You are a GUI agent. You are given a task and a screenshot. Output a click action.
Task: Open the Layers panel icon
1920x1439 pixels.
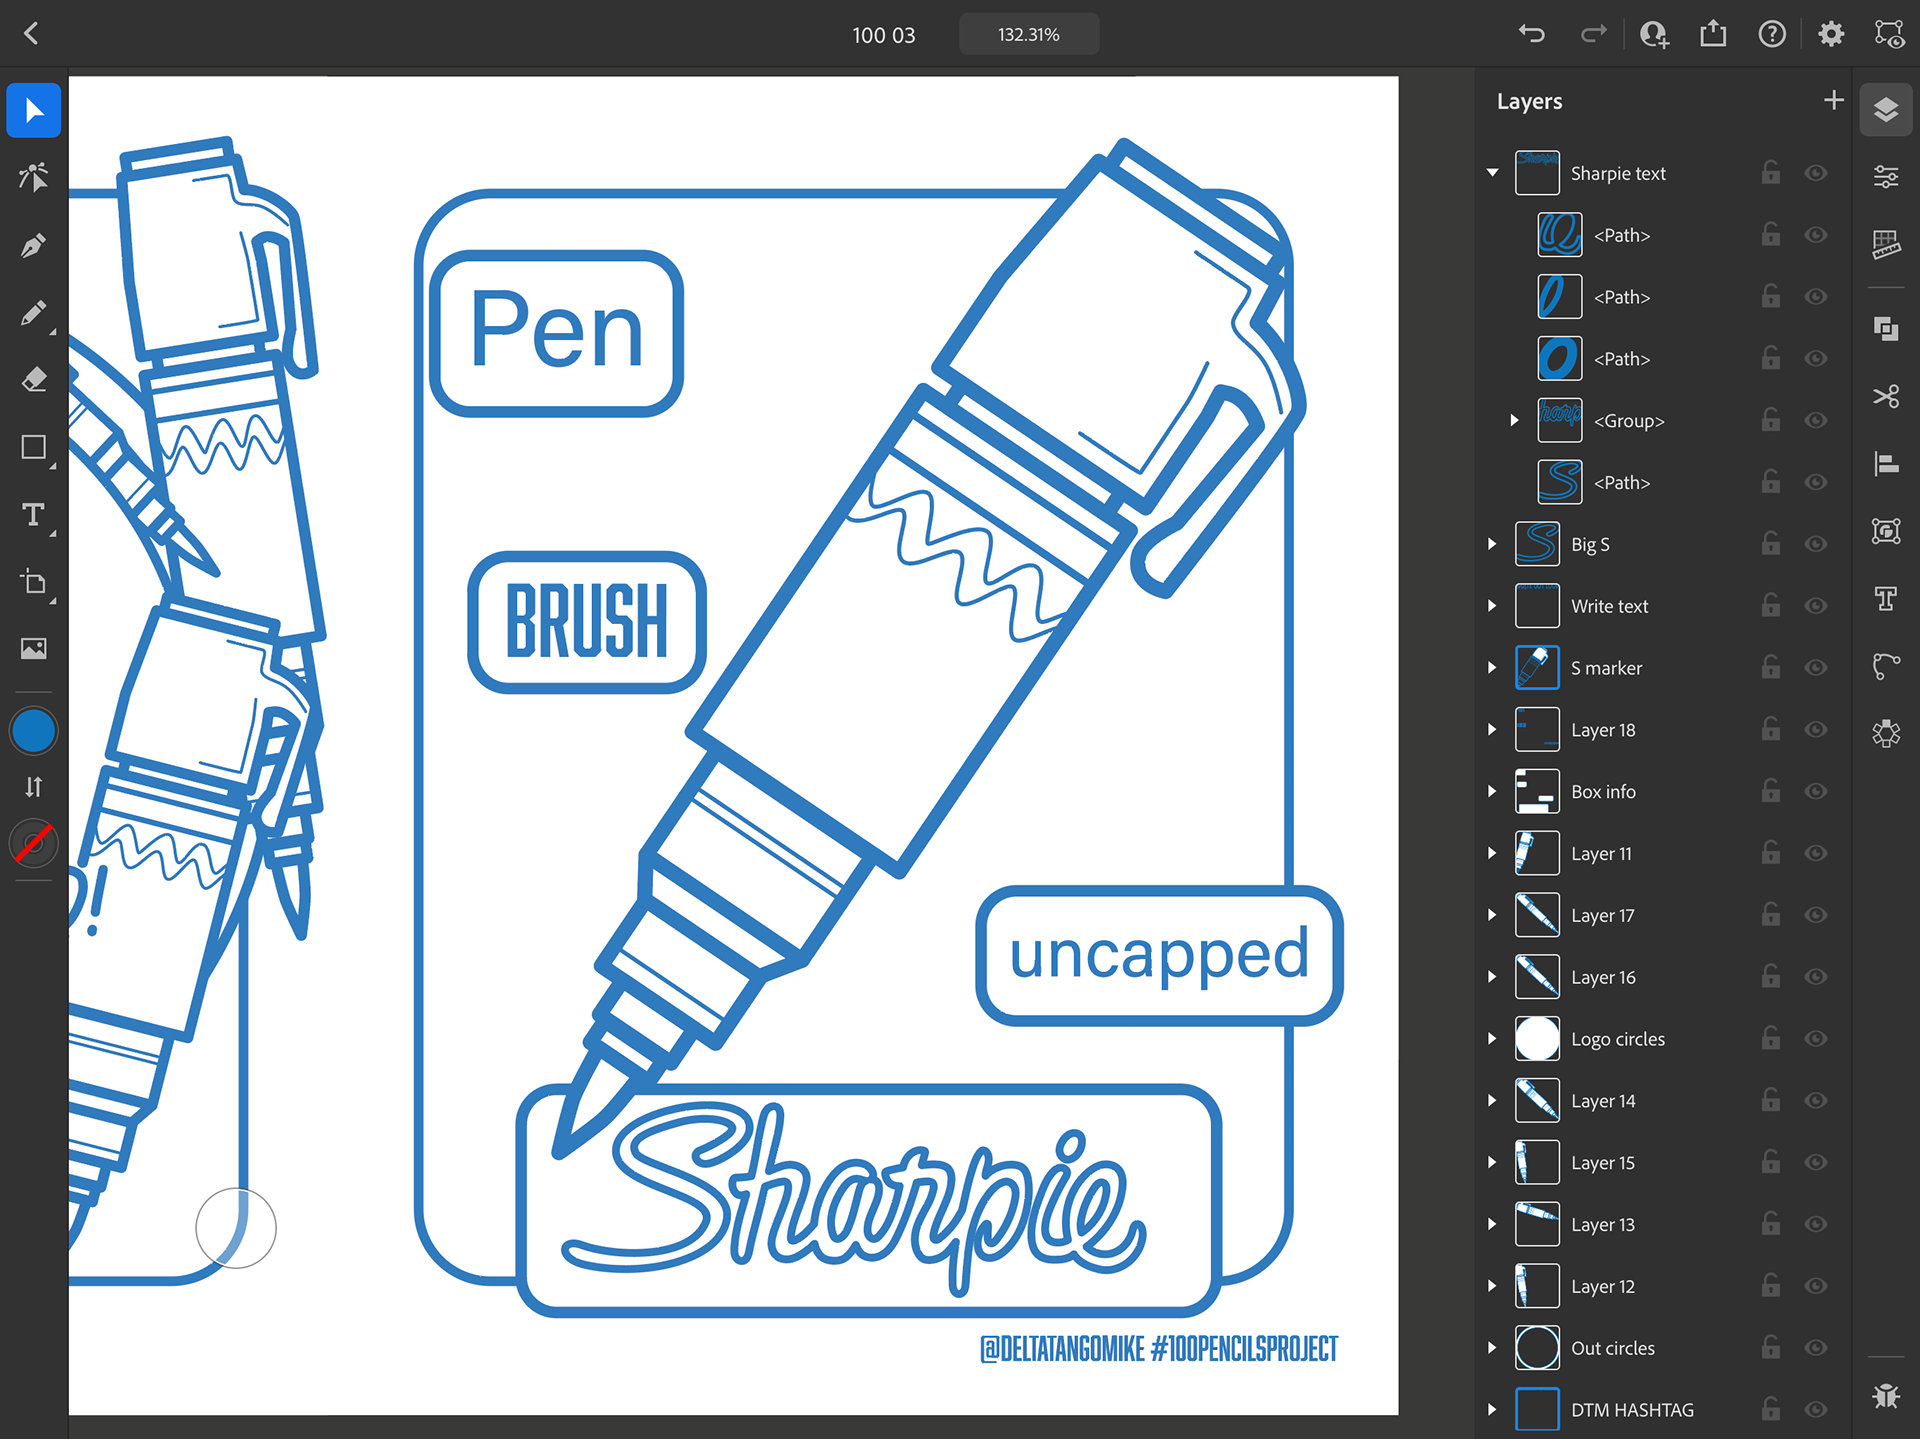click(1886, 109)
